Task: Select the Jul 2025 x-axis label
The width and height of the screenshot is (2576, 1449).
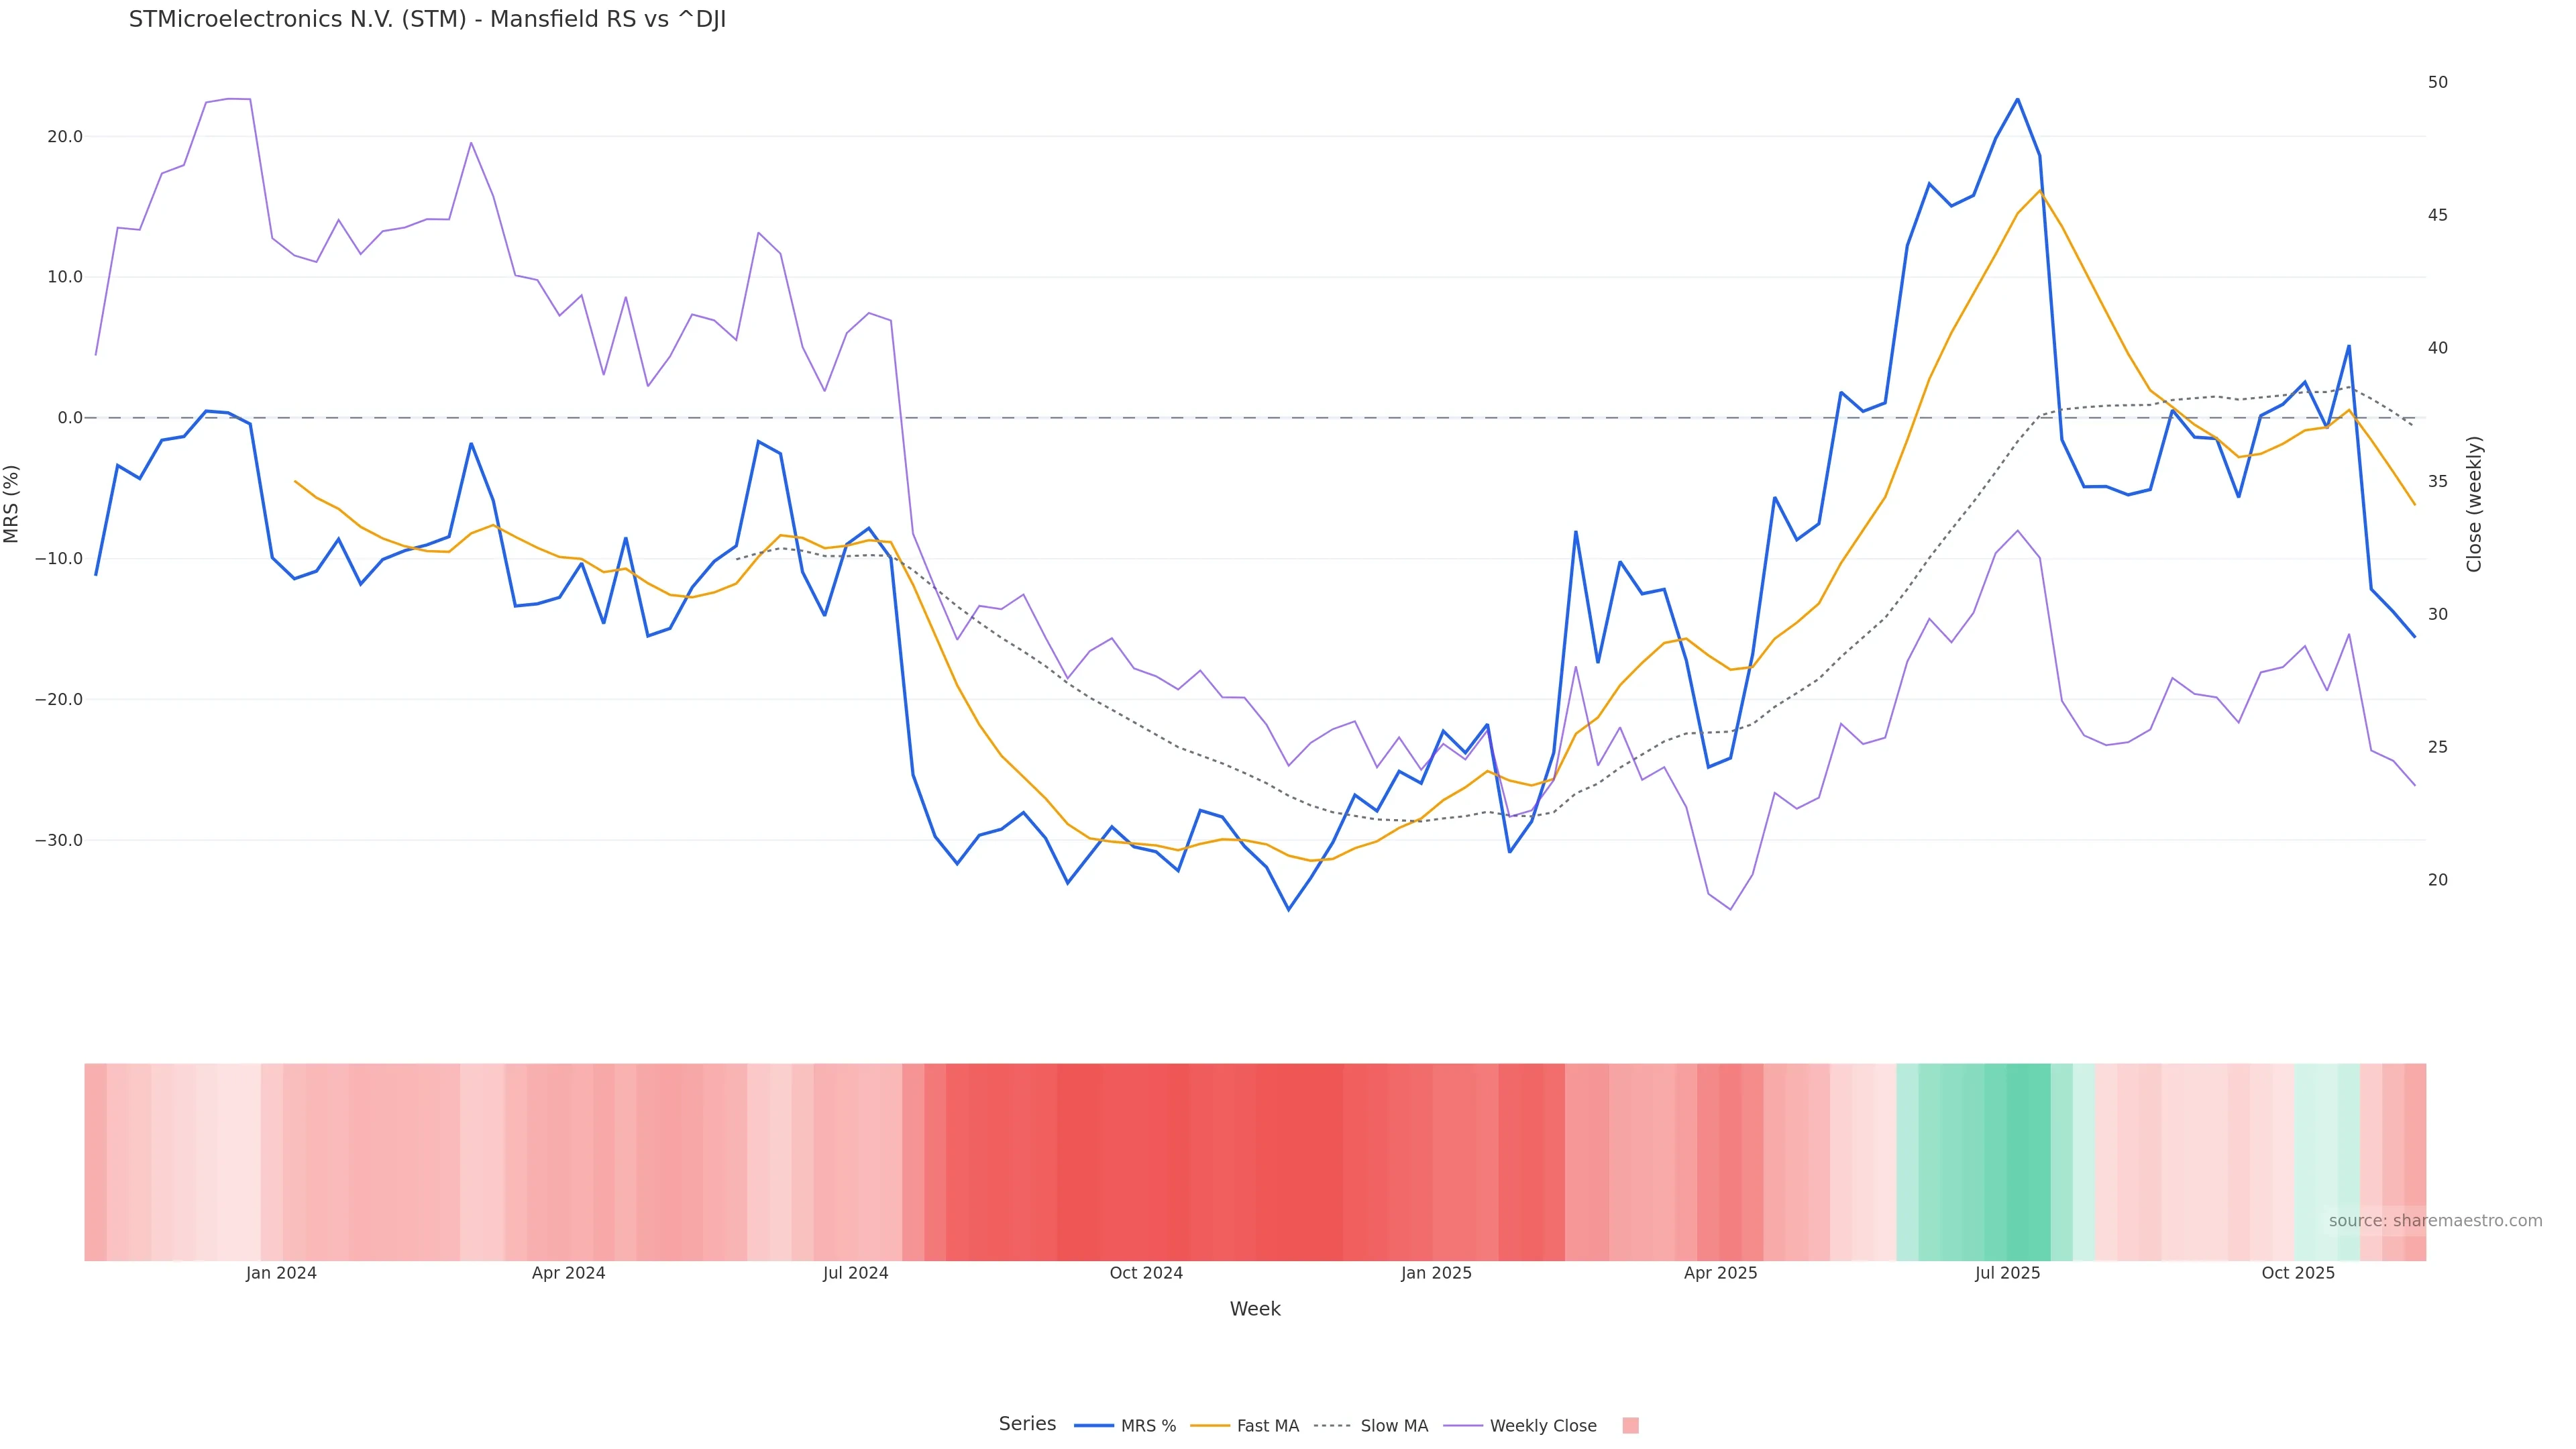Action: [x=2007, y=1273]
